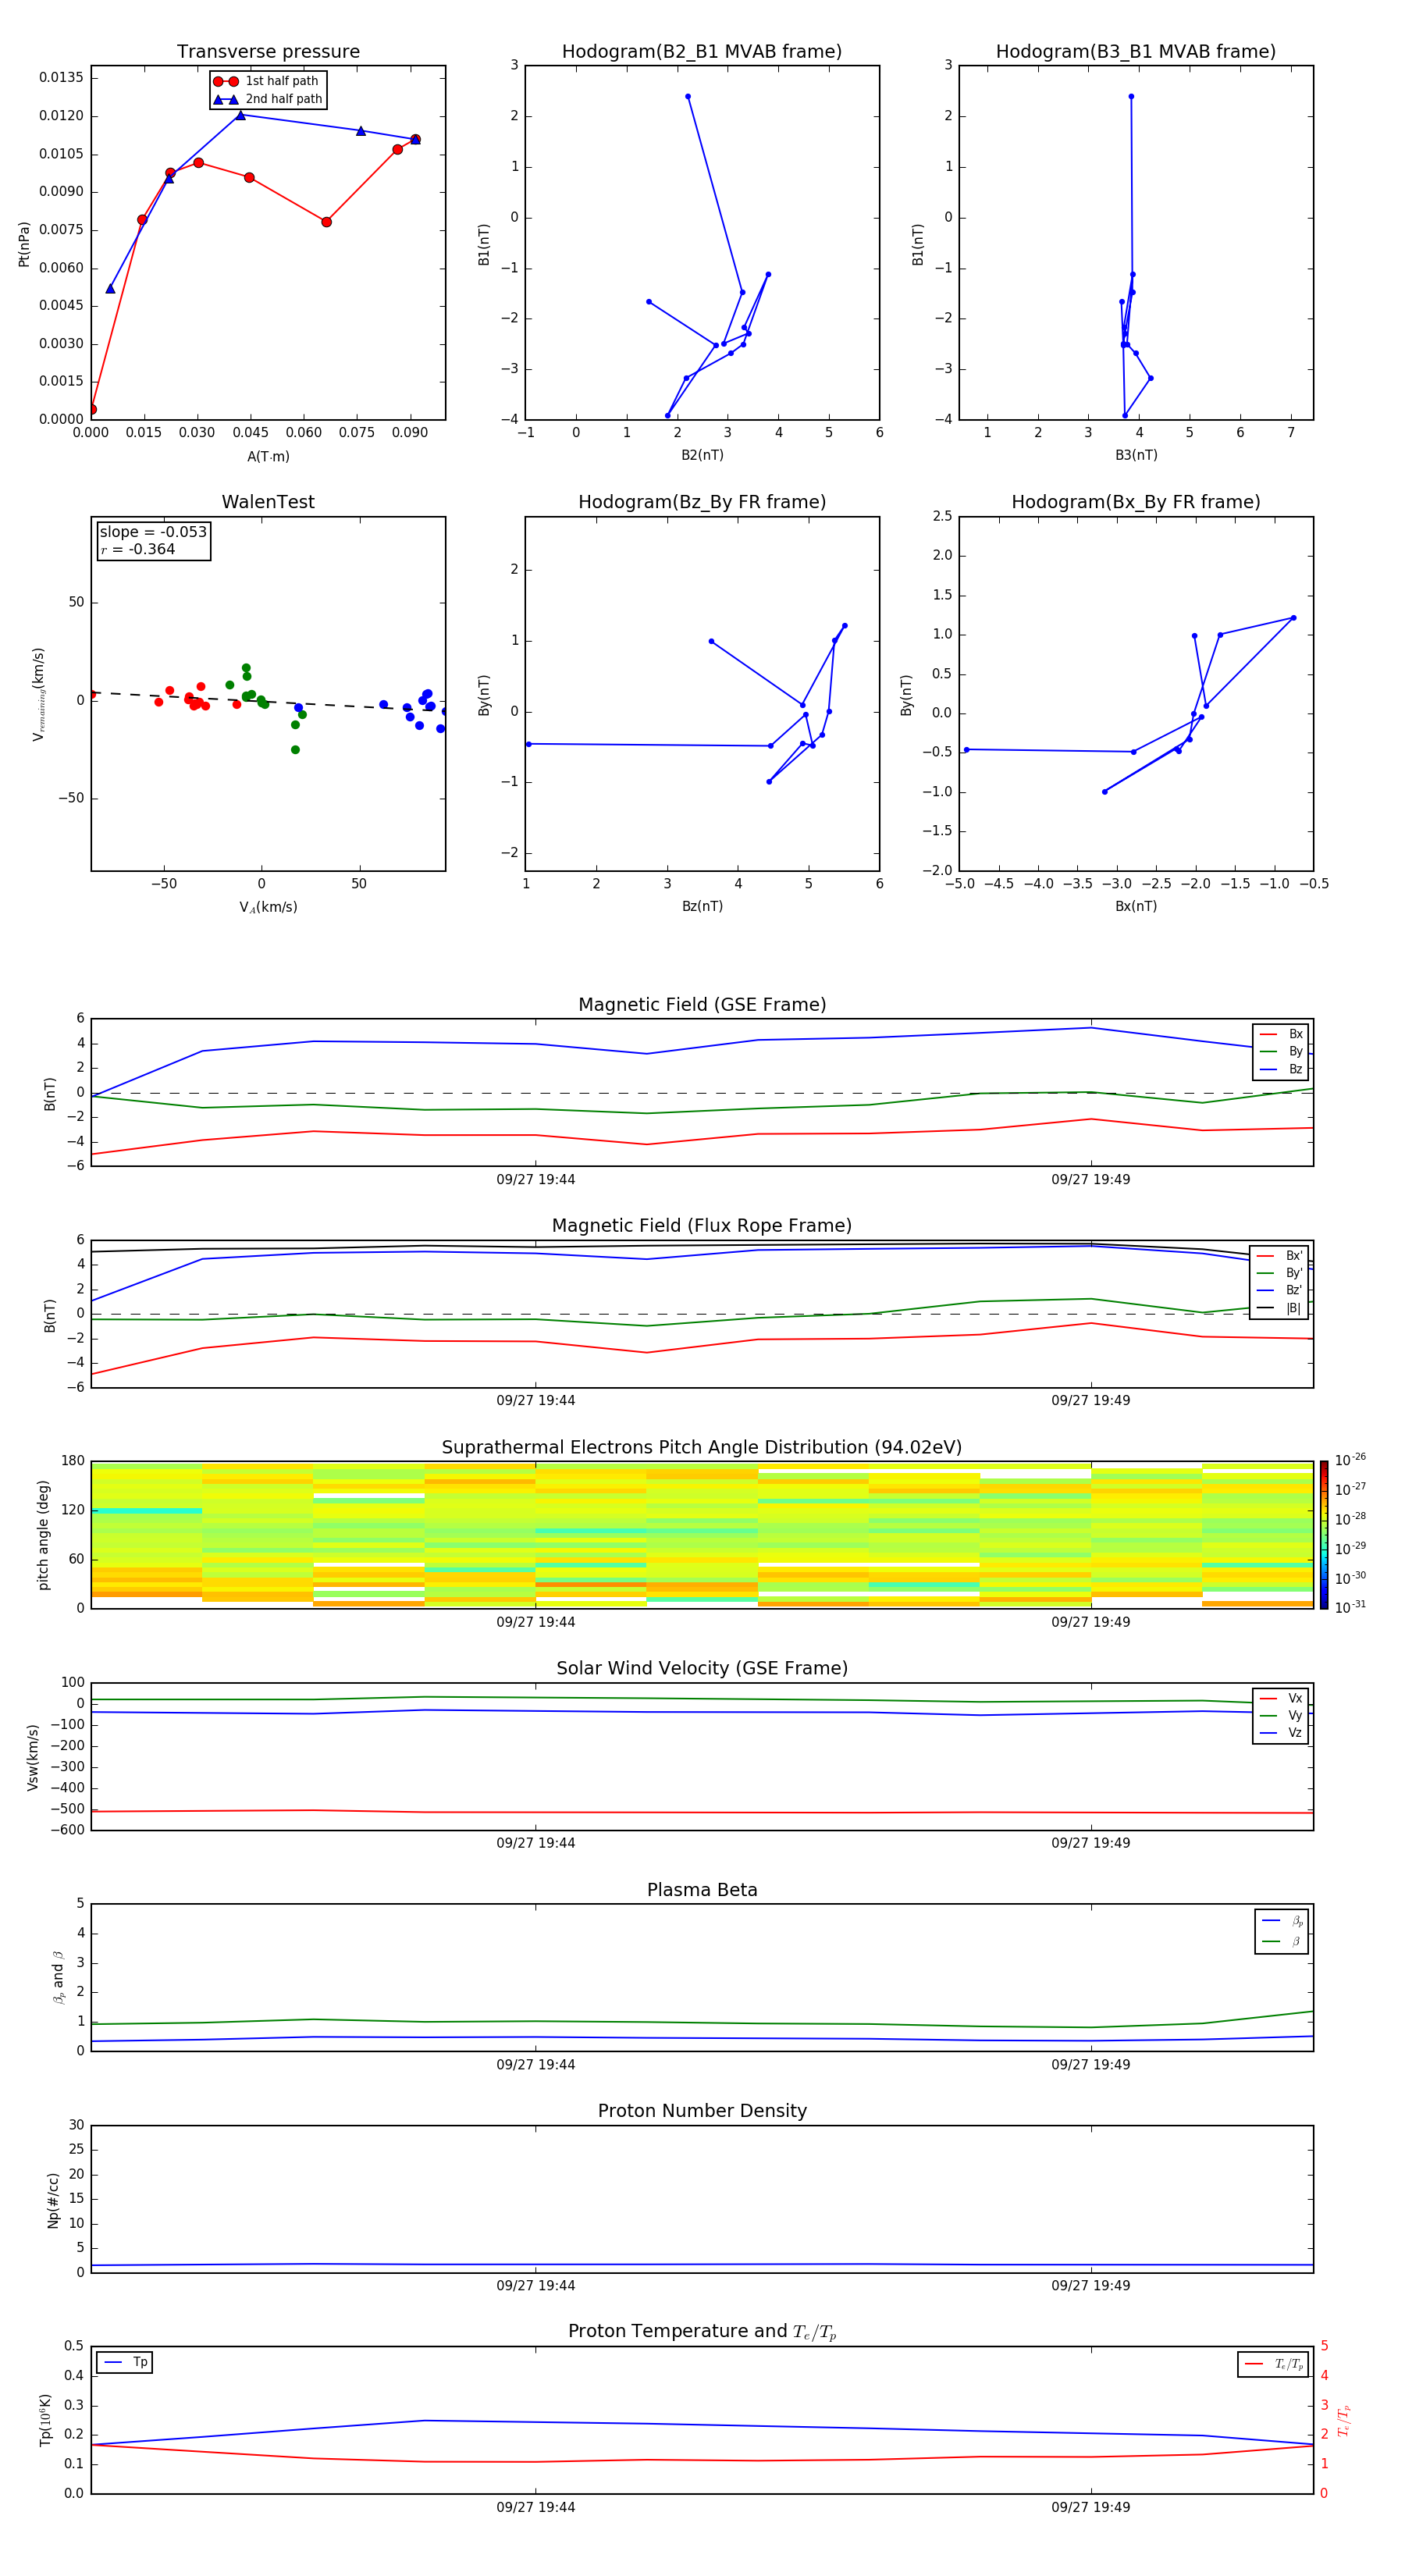
Task: Select the Te/Tp legend entry in the temperature plot
Action: pos(1273,2364)
